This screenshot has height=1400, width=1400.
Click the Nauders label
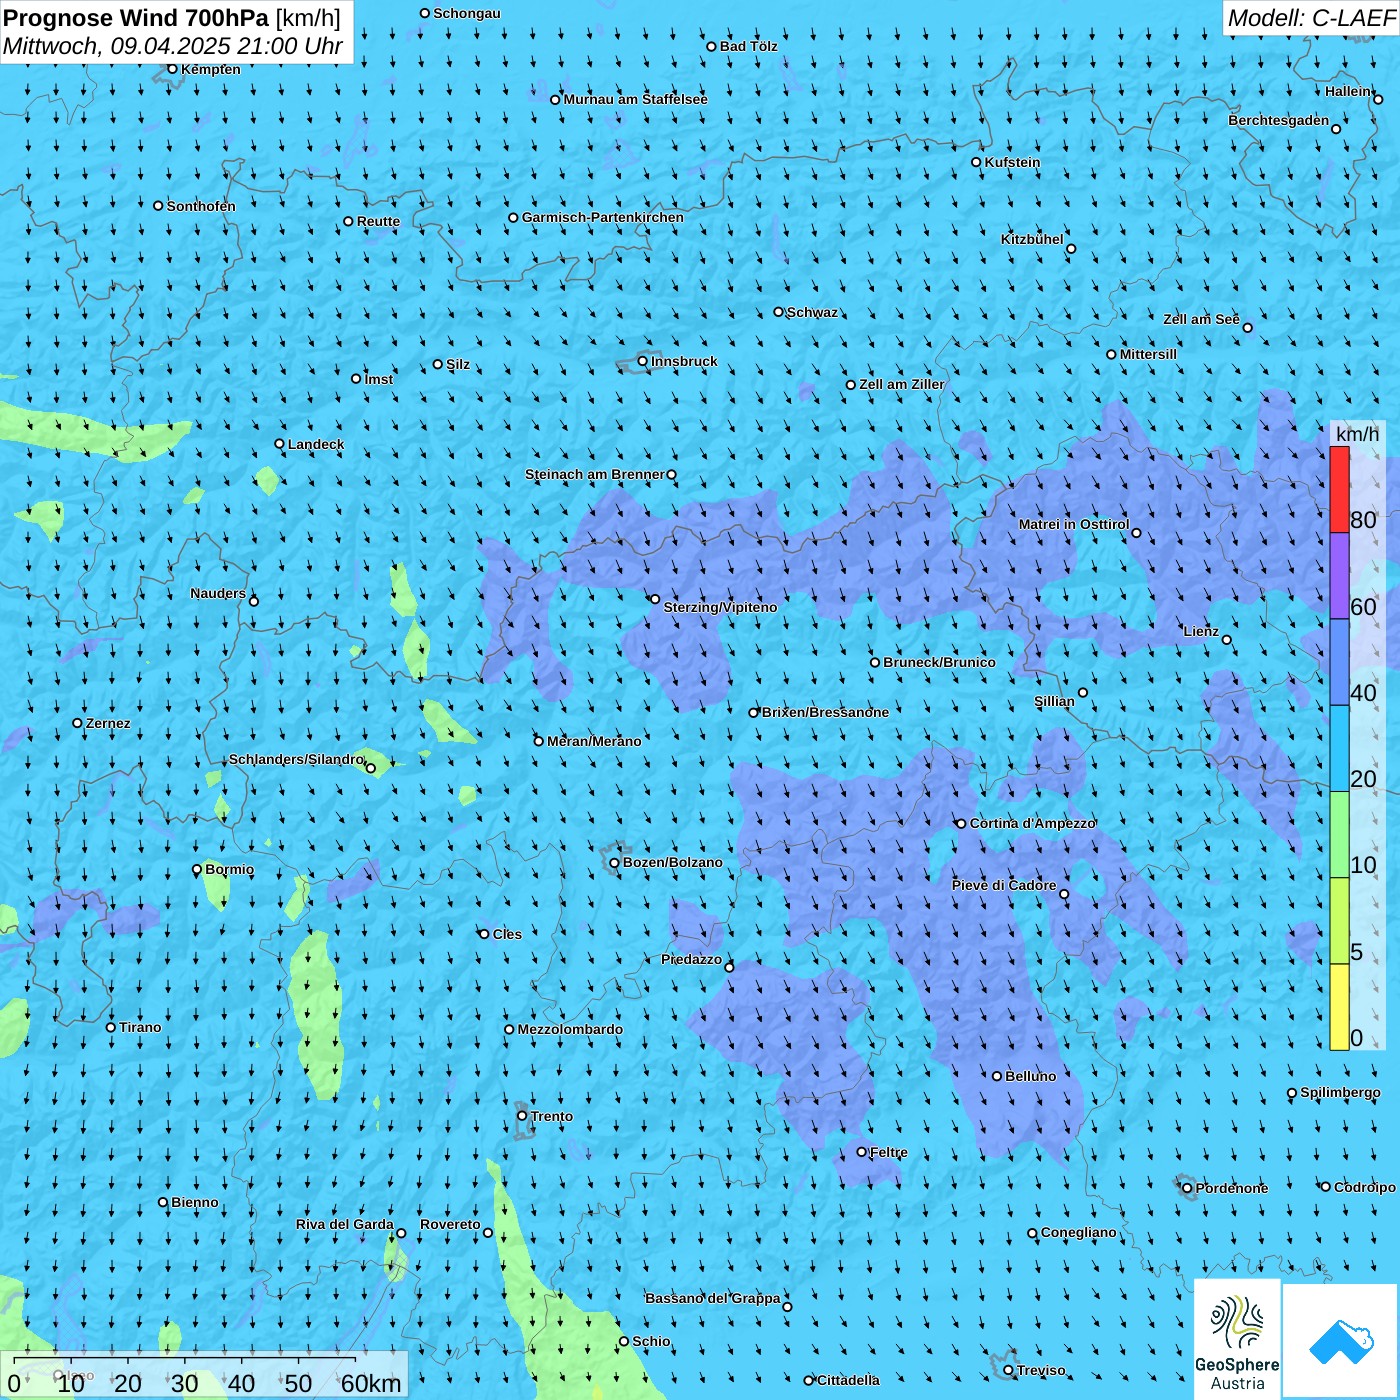pos(218,593)
